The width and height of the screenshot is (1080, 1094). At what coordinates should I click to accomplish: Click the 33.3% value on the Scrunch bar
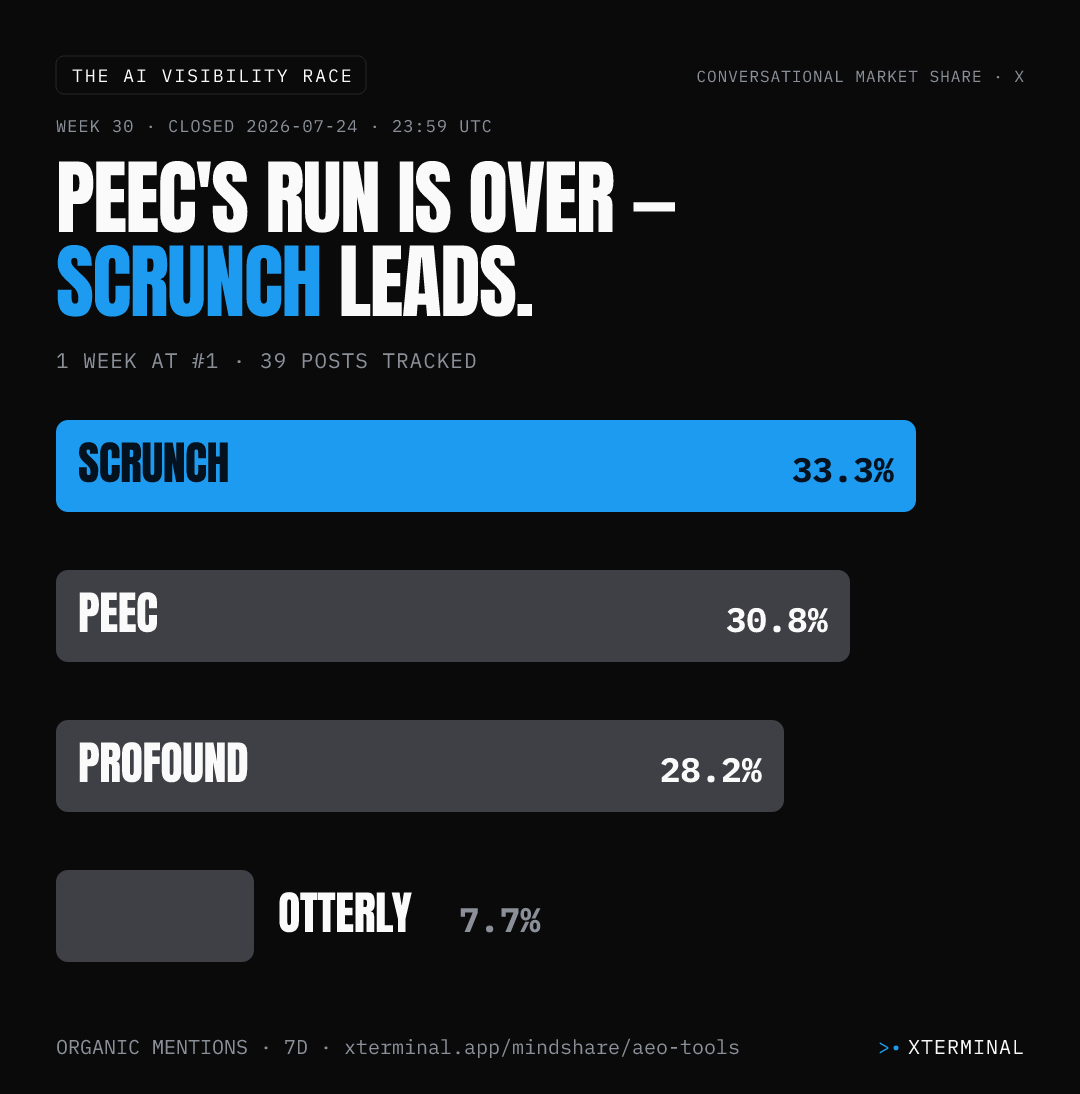843,471
